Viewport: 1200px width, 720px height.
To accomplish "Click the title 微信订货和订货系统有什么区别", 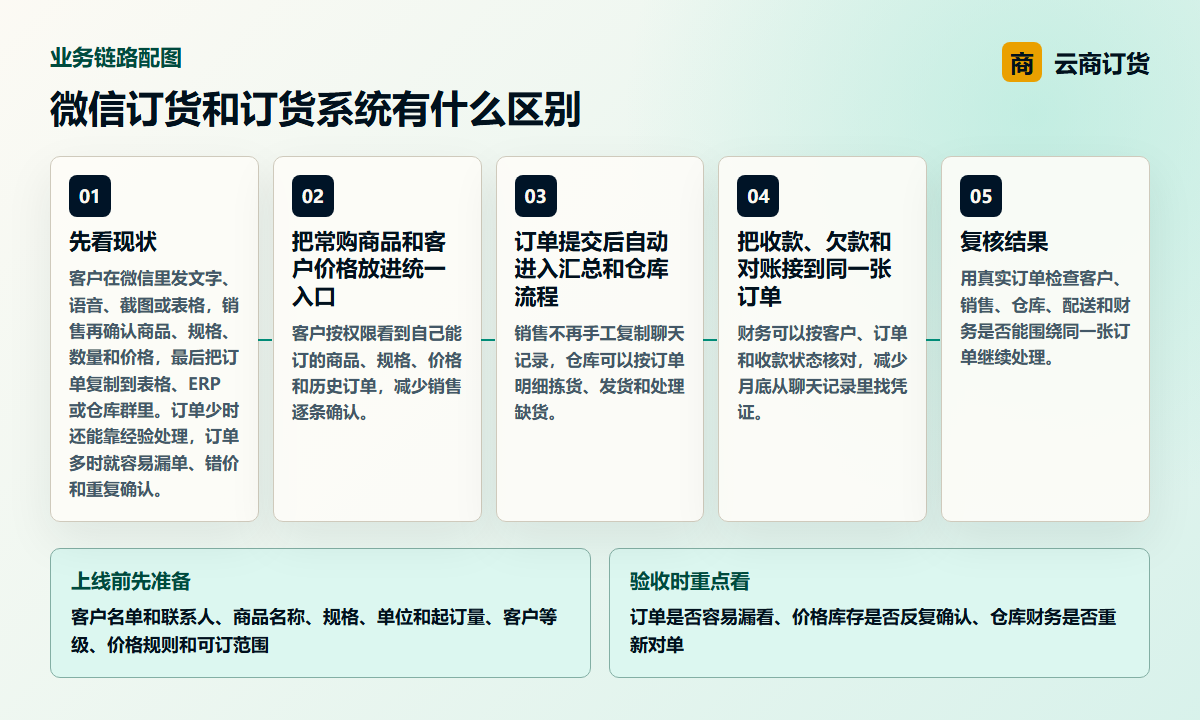I will click(315, 109).
